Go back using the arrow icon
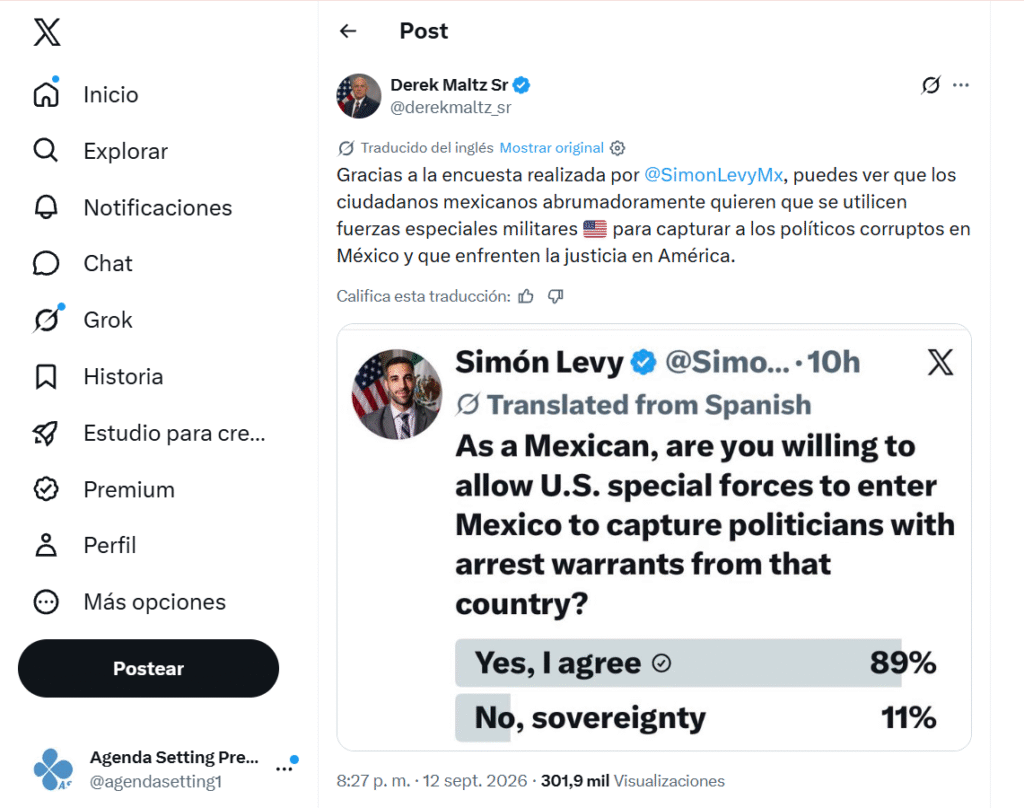1024x808 pixels. pos(348,31)
